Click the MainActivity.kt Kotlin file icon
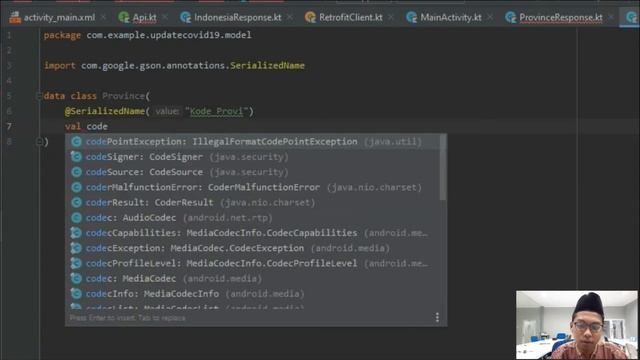This screenshot has width=640, height=360. click(x=411, y=17)
